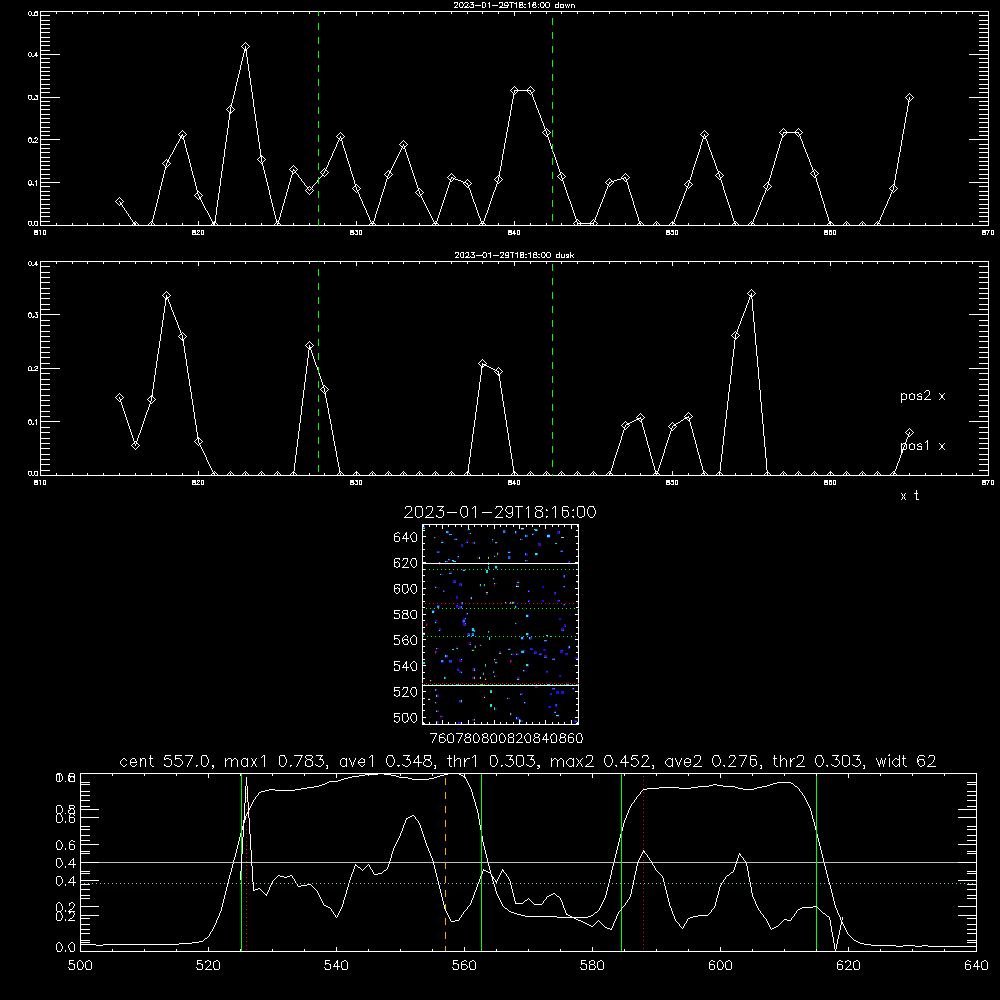The width and height of the screenshot is (1000, 1000).
Task: Click the right green dashed line in dusk plot
Action: [552, 367]
